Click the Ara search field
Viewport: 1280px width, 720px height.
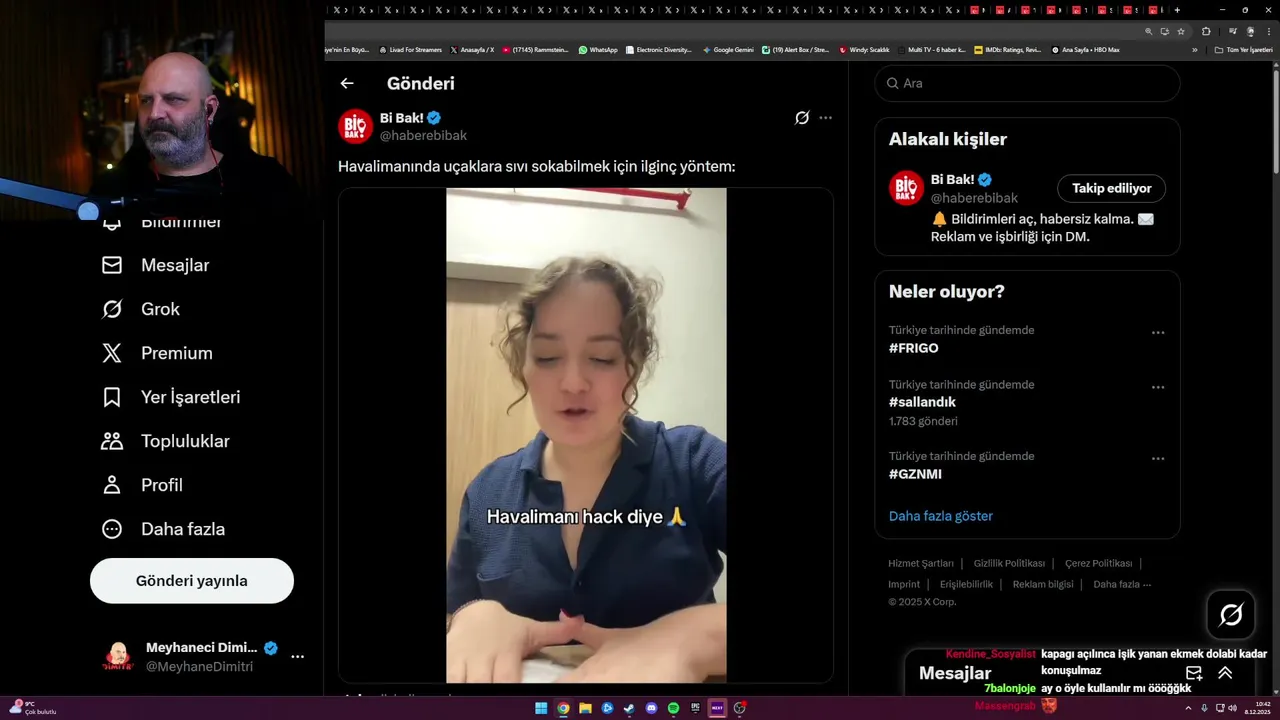pos(1027,83)
